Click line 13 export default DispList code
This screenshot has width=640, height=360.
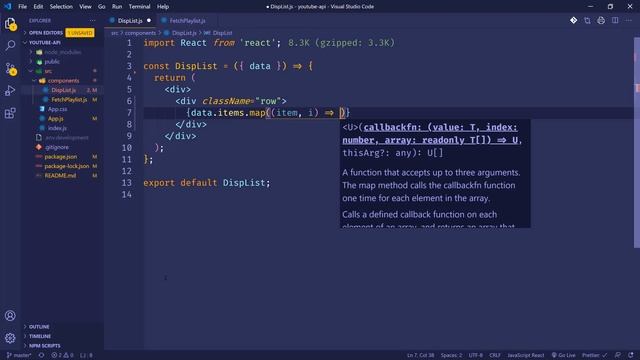[x=207, y=183]
